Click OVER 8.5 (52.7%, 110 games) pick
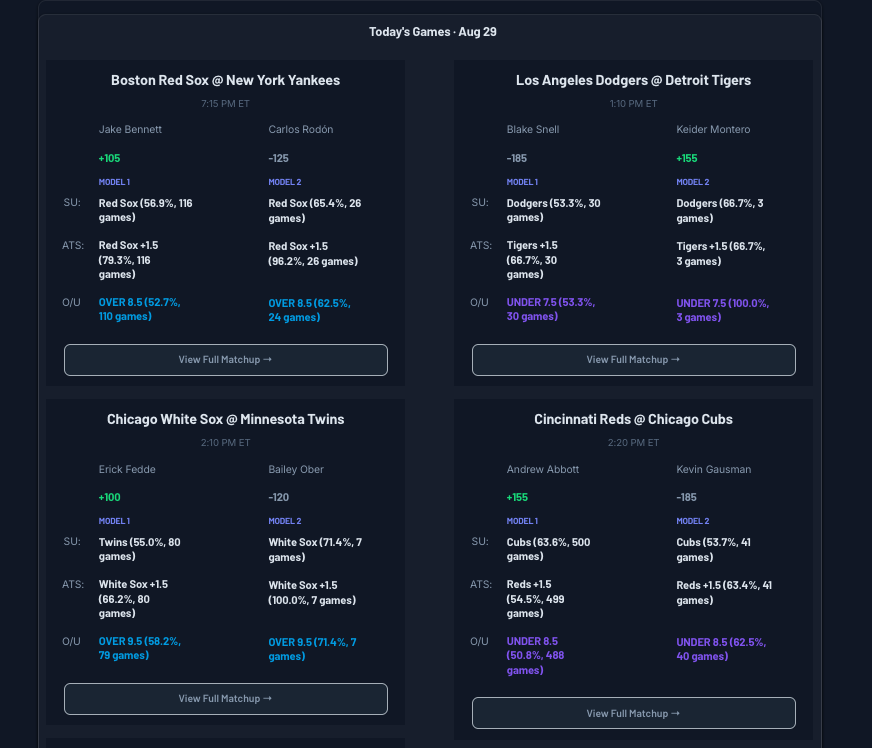Image resolution: width=872 pixels, height=748 pixels. [140, 309]
